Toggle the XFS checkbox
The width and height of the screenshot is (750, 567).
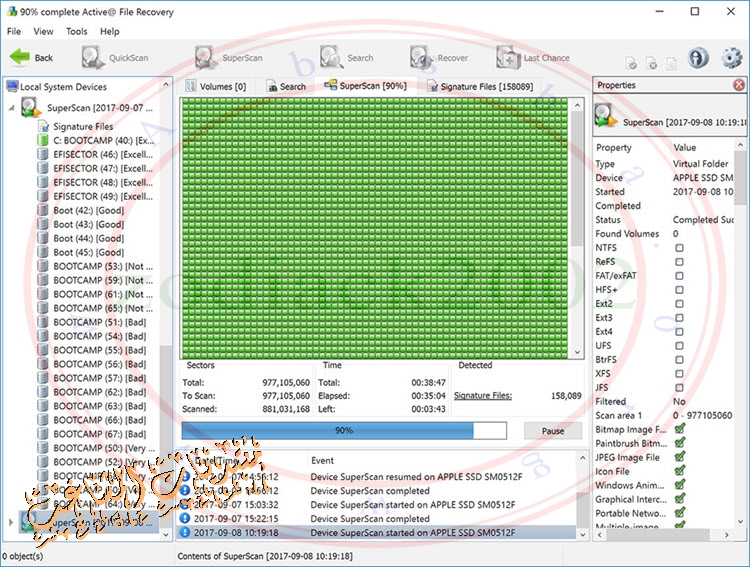pos(679,374)
